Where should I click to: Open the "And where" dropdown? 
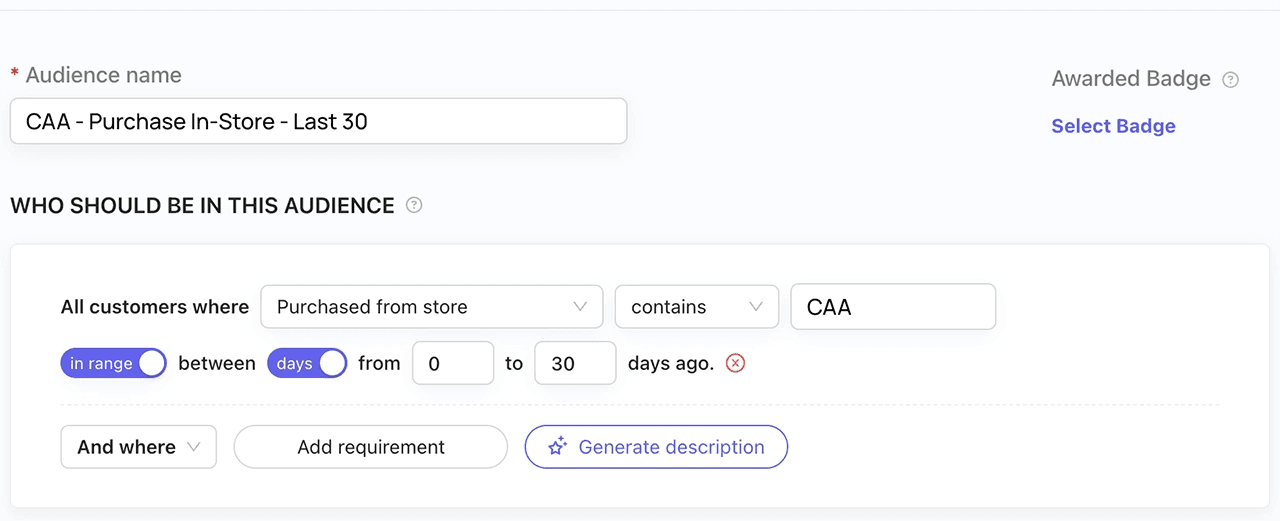coord(138,447)
